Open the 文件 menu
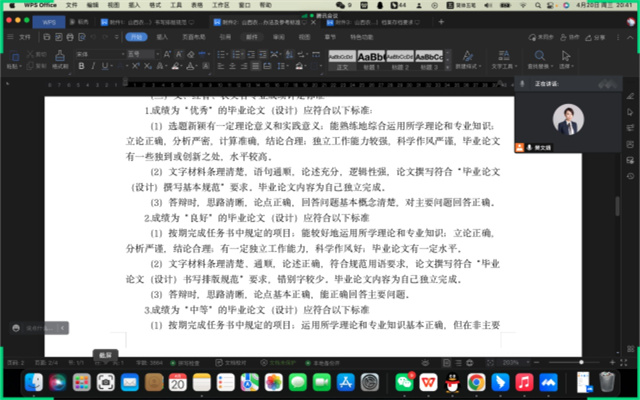The height and width of the screenshot is (400, 640). click(24, 37)
